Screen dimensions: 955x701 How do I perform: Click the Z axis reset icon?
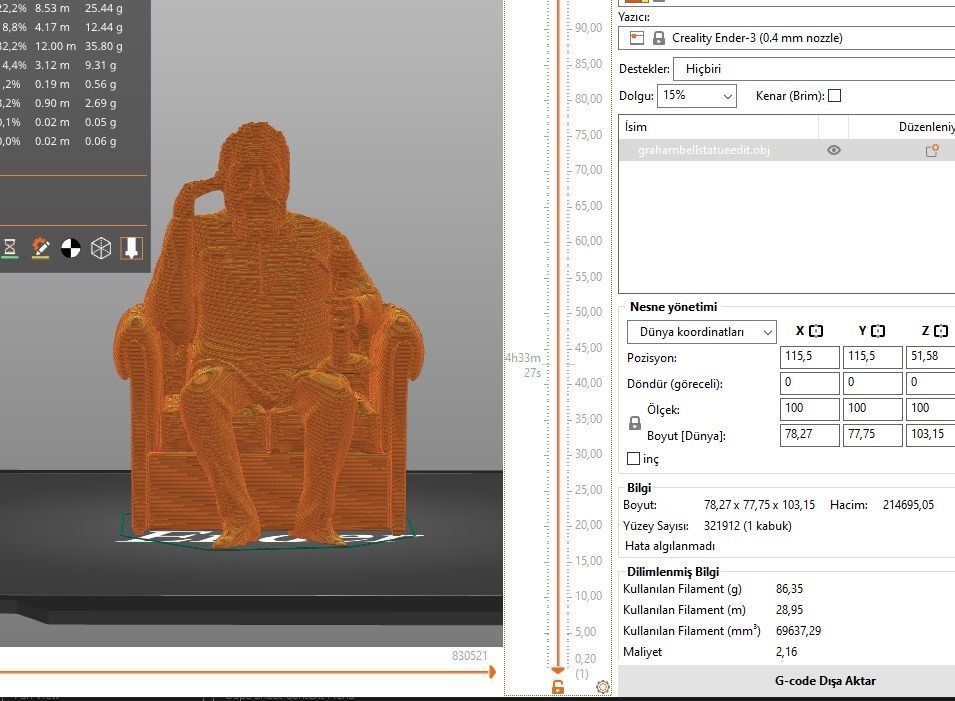[941, 331]
